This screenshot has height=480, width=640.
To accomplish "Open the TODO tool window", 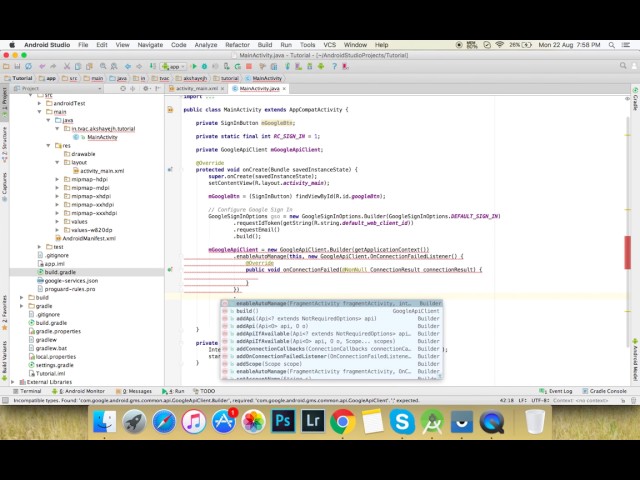I will (x=204, y=391).
